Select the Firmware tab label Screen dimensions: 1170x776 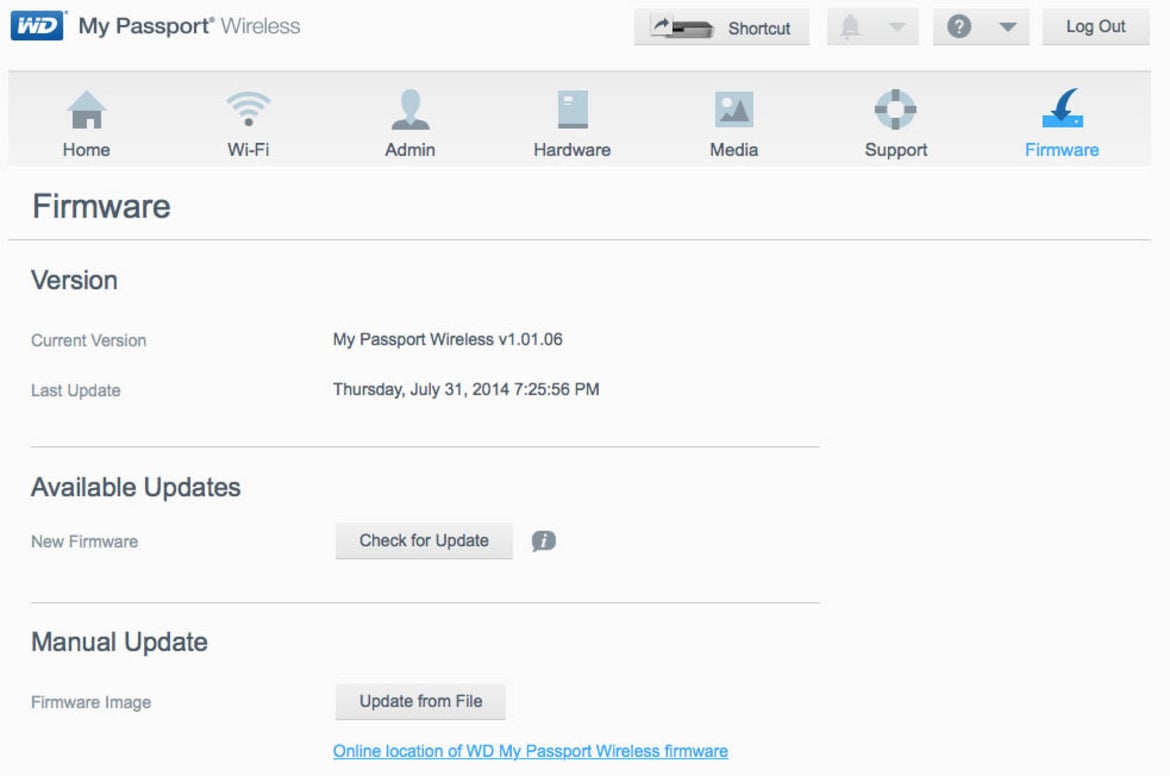[x=1062, y=150]
